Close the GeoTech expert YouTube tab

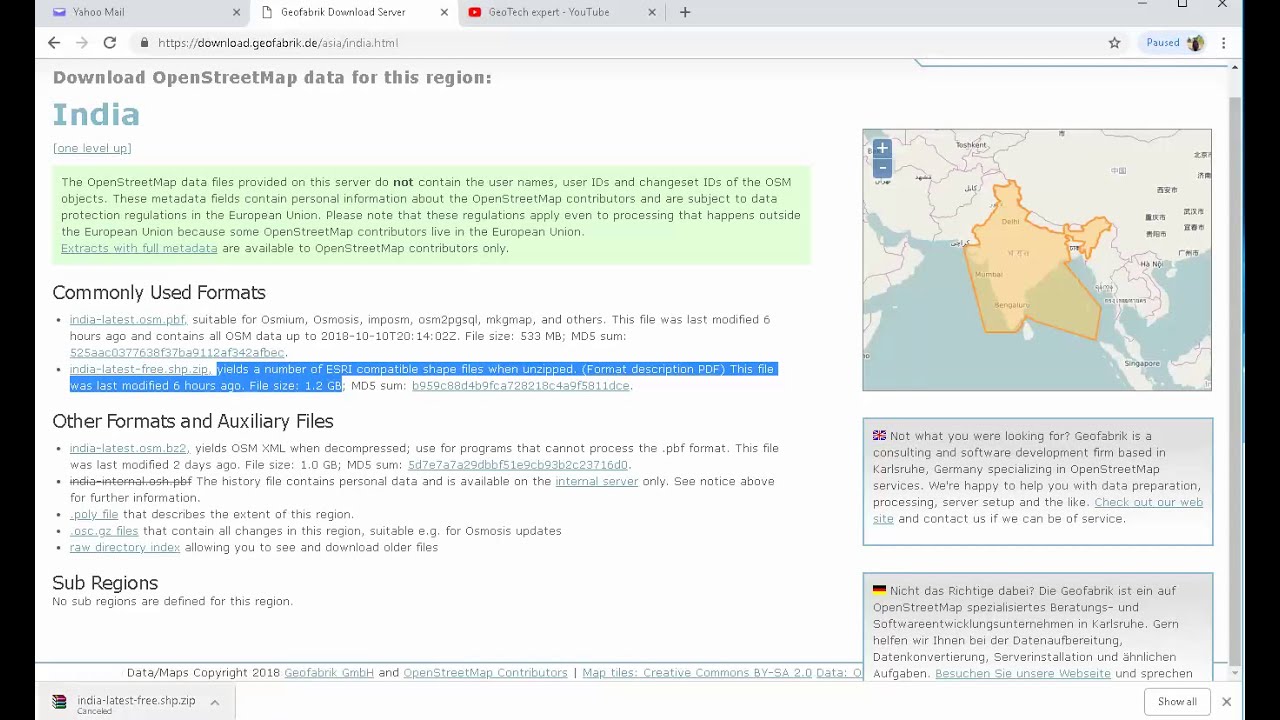(652, 12)
